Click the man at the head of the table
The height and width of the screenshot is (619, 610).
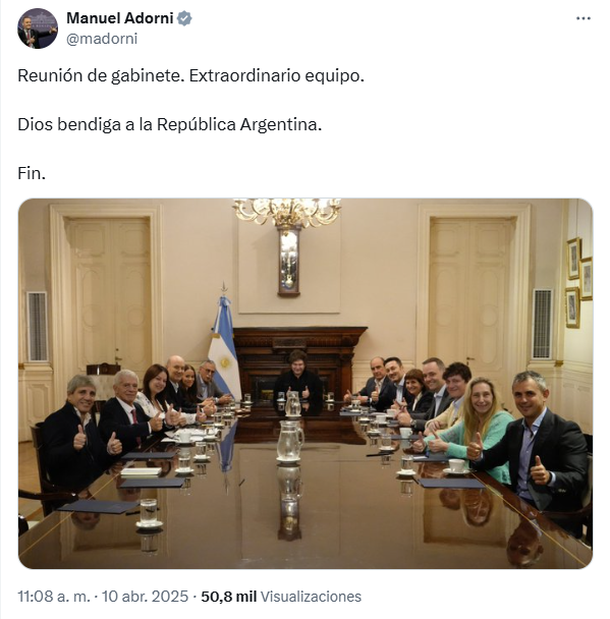coord(298,381)
